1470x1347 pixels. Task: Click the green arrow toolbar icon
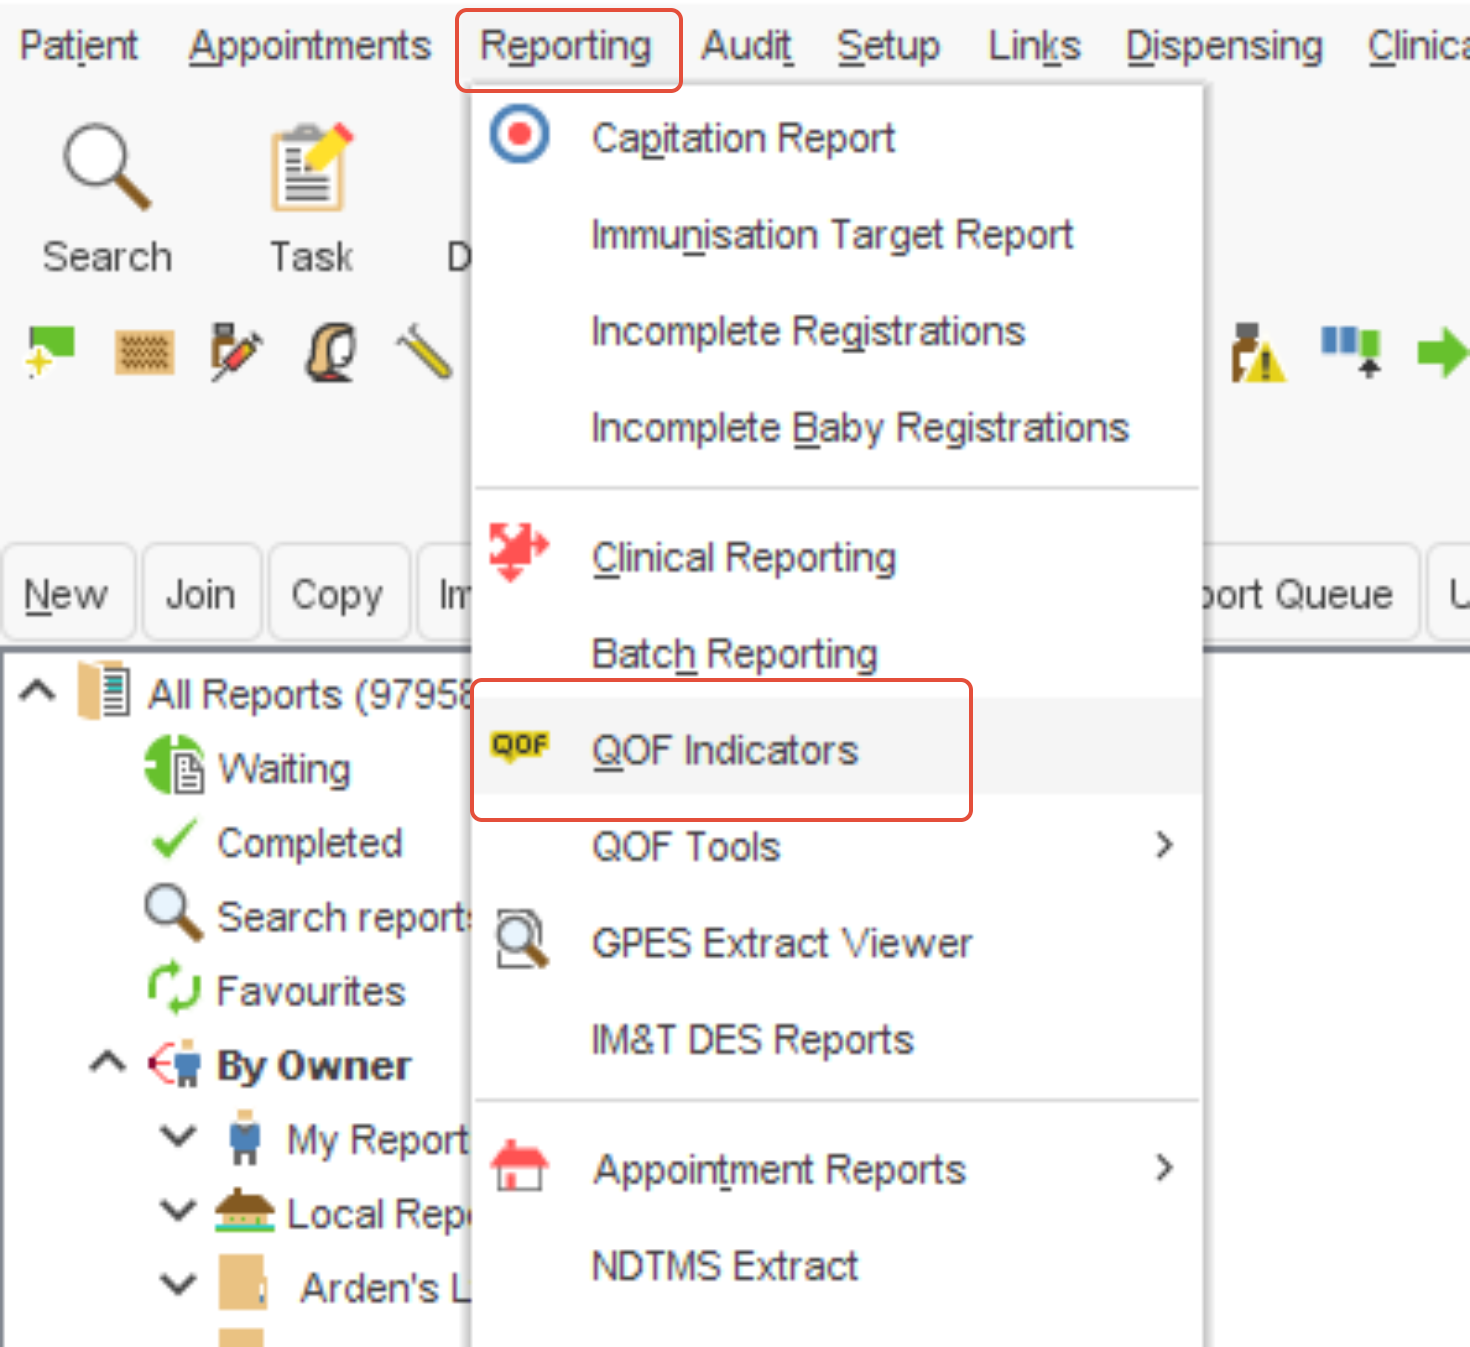coord(1442,352)
